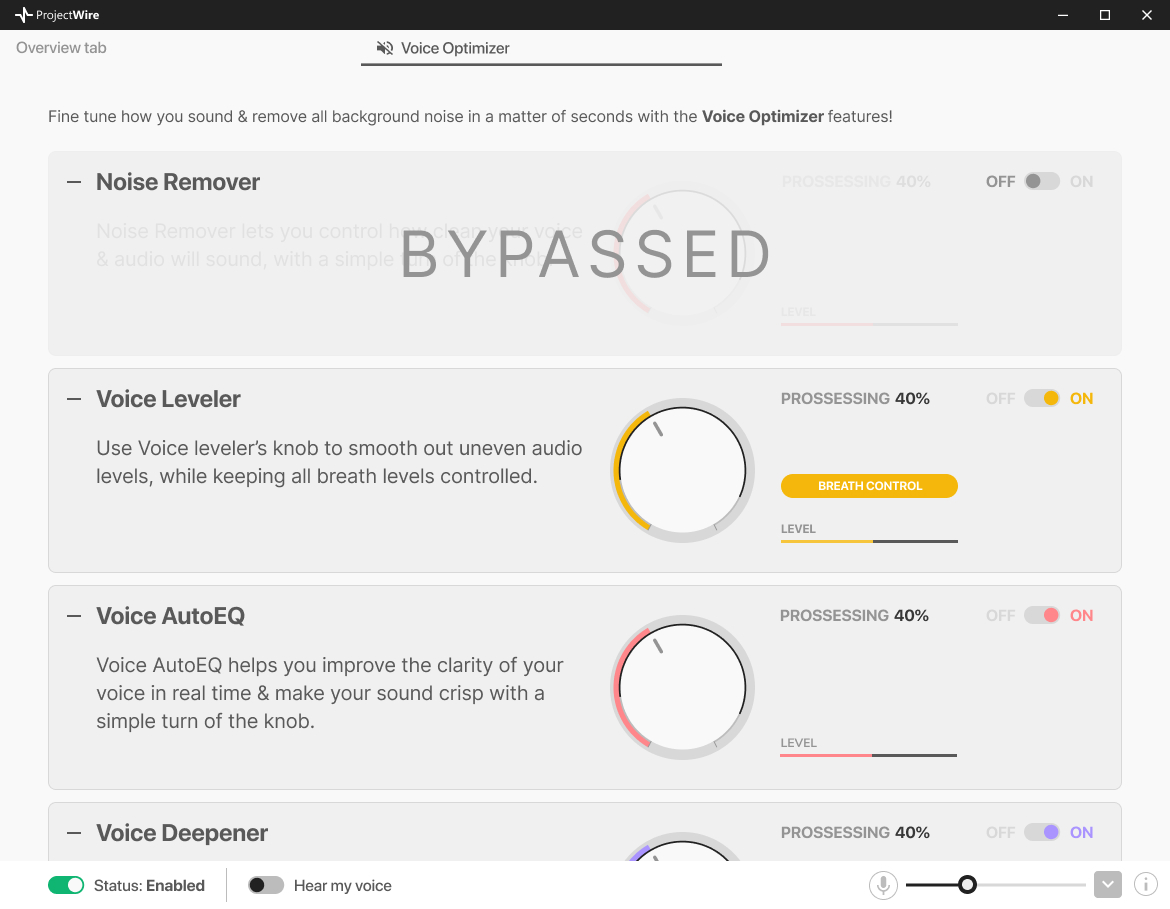Turn on the Noise Remover toggle
1170x909 pixels.
[x=1042, y=181]
